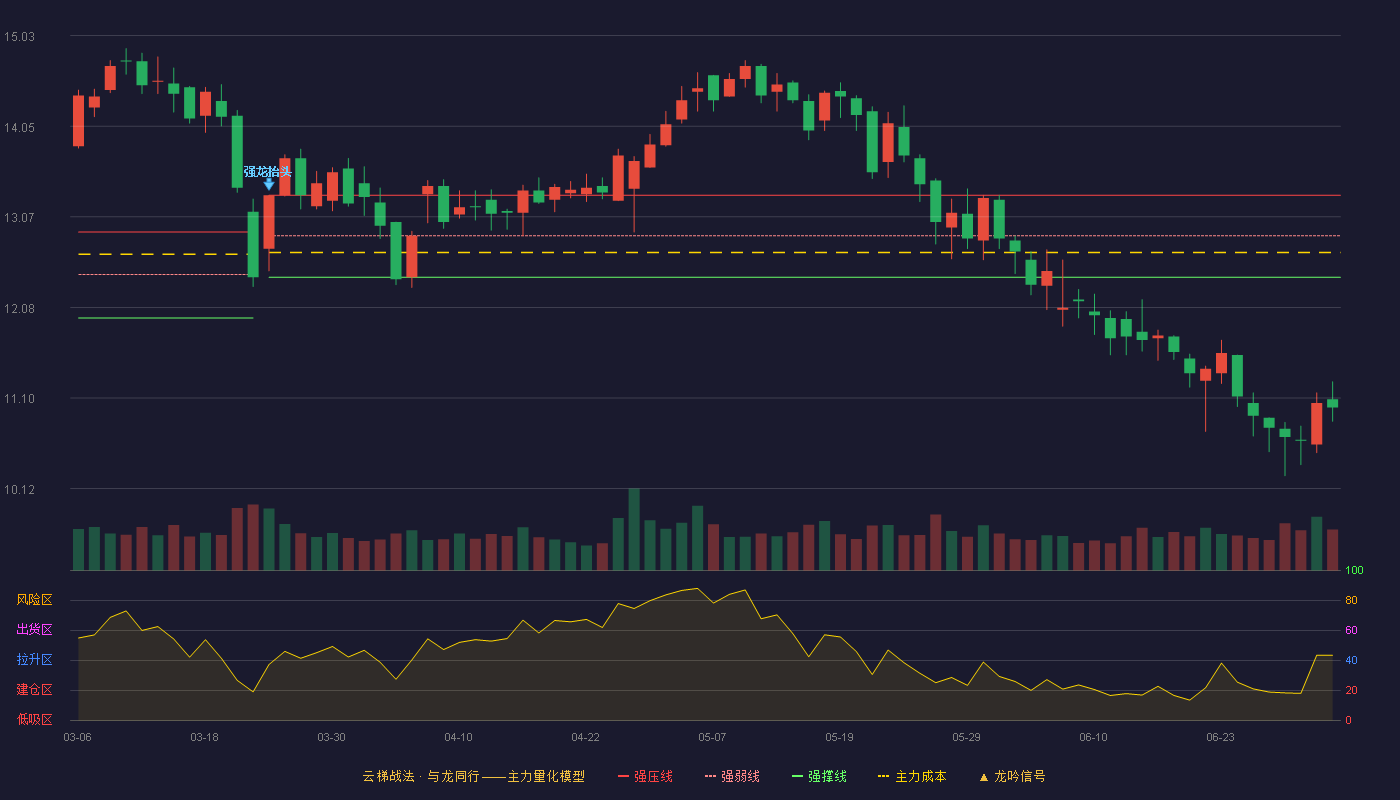The height and width of the screenshot is (800, 1400).
Task: Click the yellow triangle 龙吟信号 legend marker
Action: pyautogui.click(x=983, y=777)
